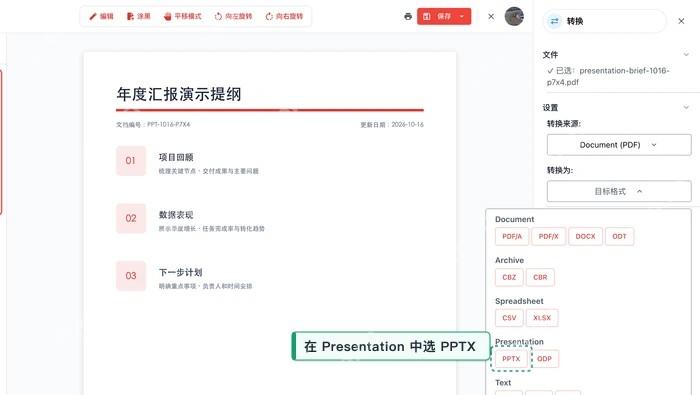Click the Spreadsheet group heading
This screenshot has height=395, width=700.
[519, 301]
